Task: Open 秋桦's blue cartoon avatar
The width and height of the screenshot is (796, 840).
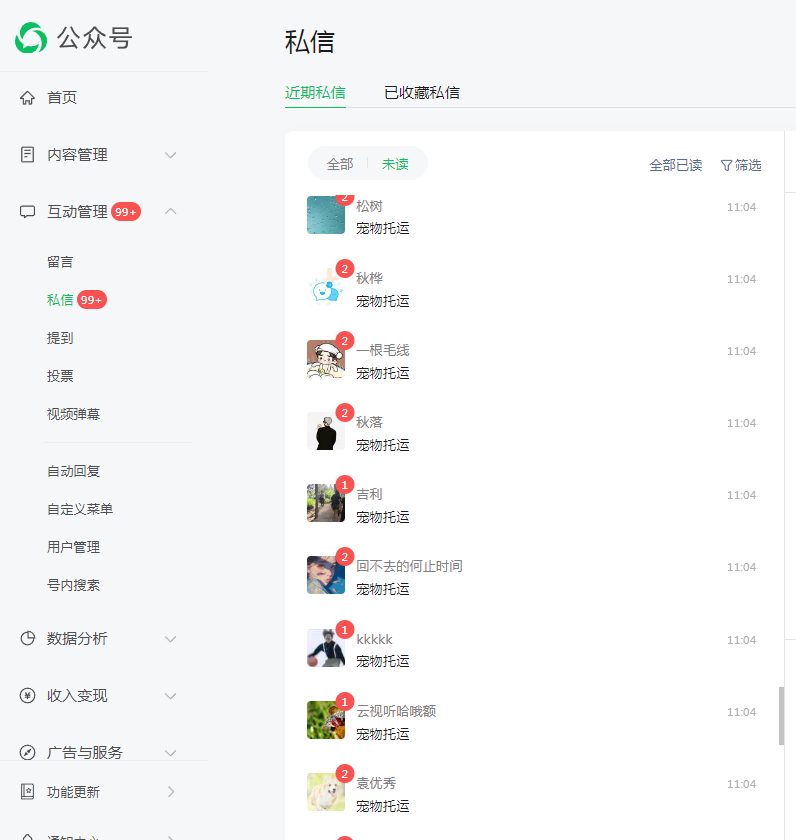Action: [326, 287]
